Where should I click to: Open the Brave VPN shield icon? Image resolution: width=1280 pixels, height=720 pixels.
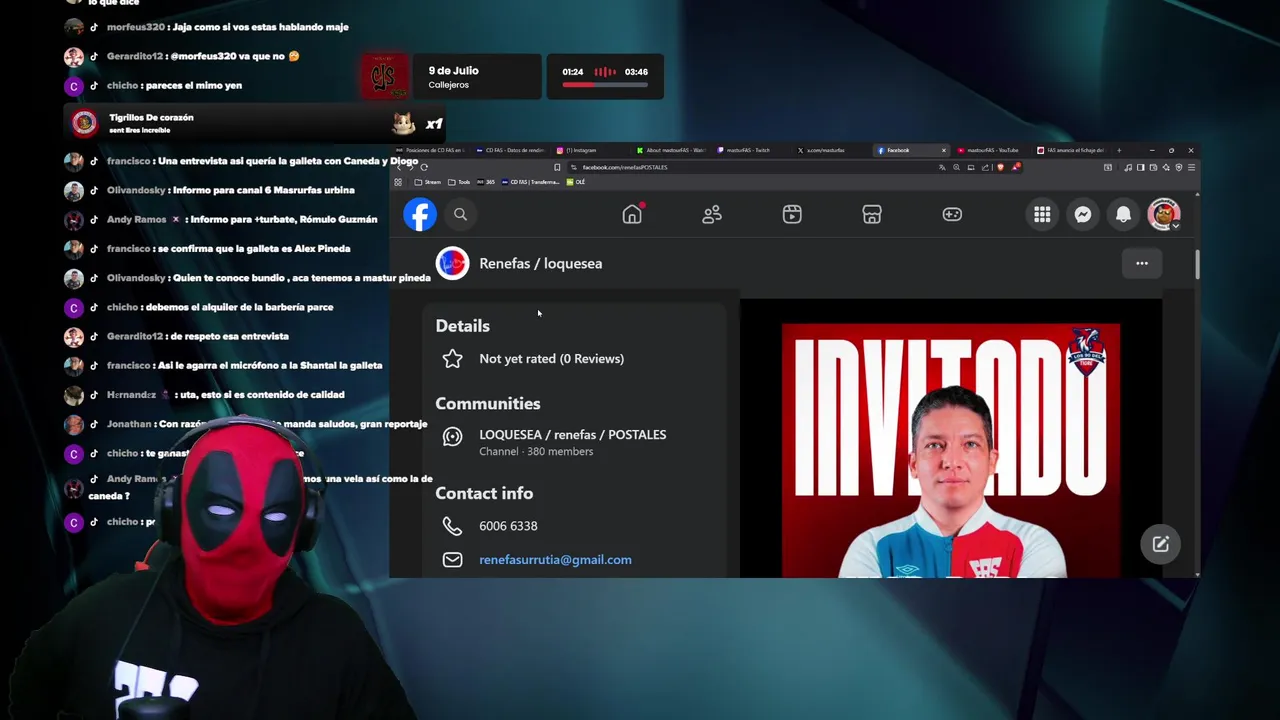(x=1179, y=167)
